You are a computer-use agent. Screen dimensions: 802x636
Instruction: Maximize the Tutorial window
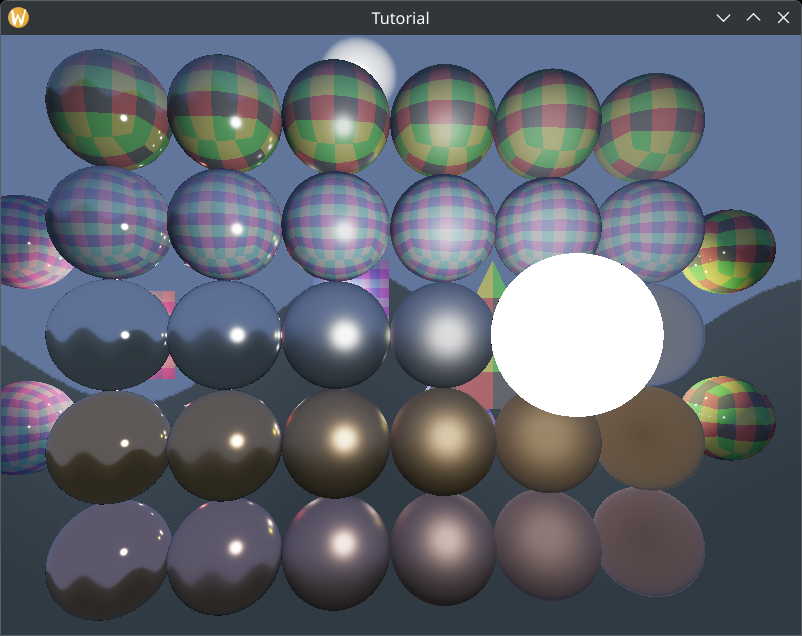754,18
